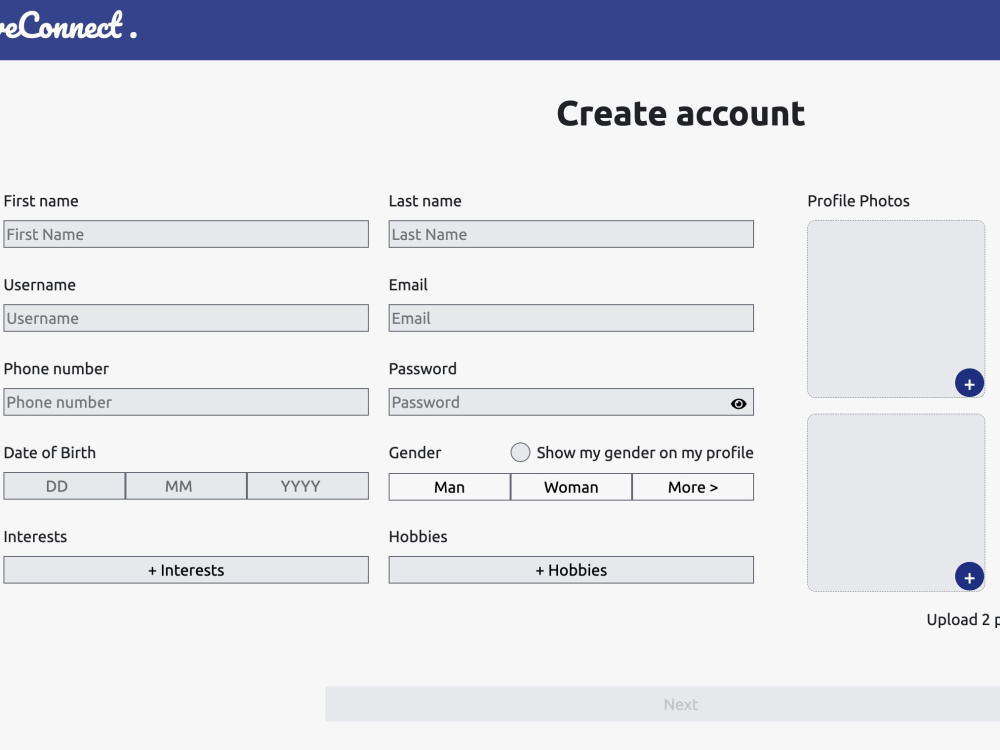This screenshot has width=1000, height=750.
Task: Toggle password visibility eye icon
Action: pos(739,404)
